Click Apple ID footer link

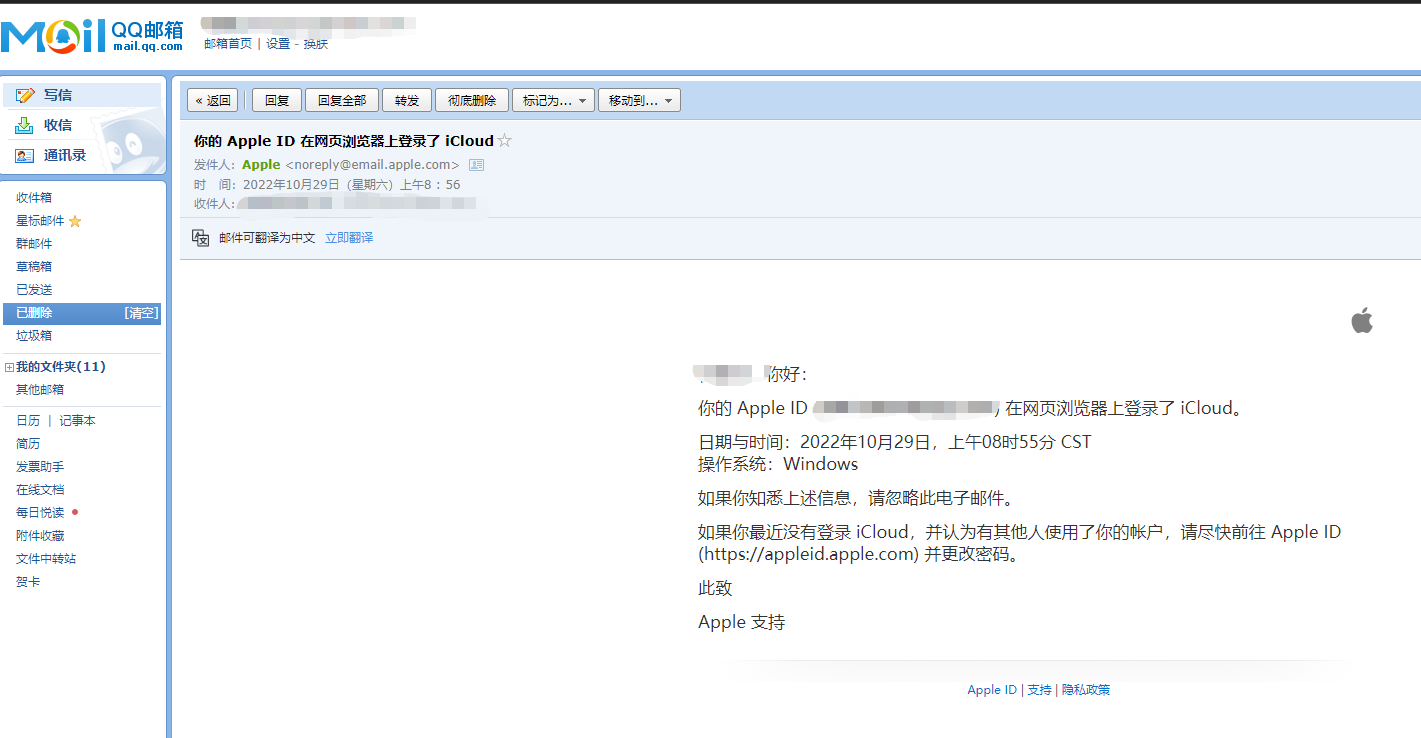tap(992, 690)
